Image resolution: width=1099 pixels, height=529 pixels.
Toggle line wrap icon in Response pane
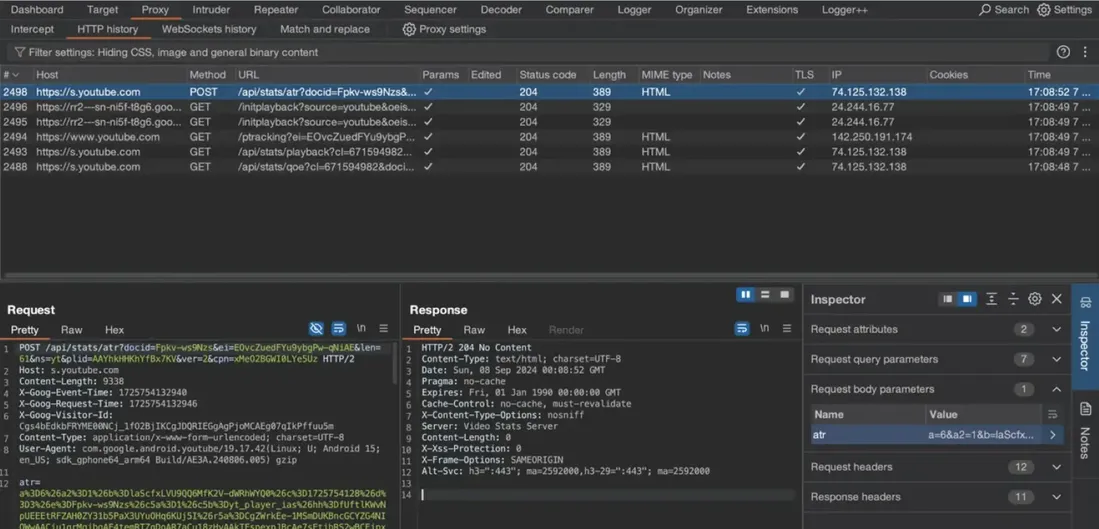742,329
